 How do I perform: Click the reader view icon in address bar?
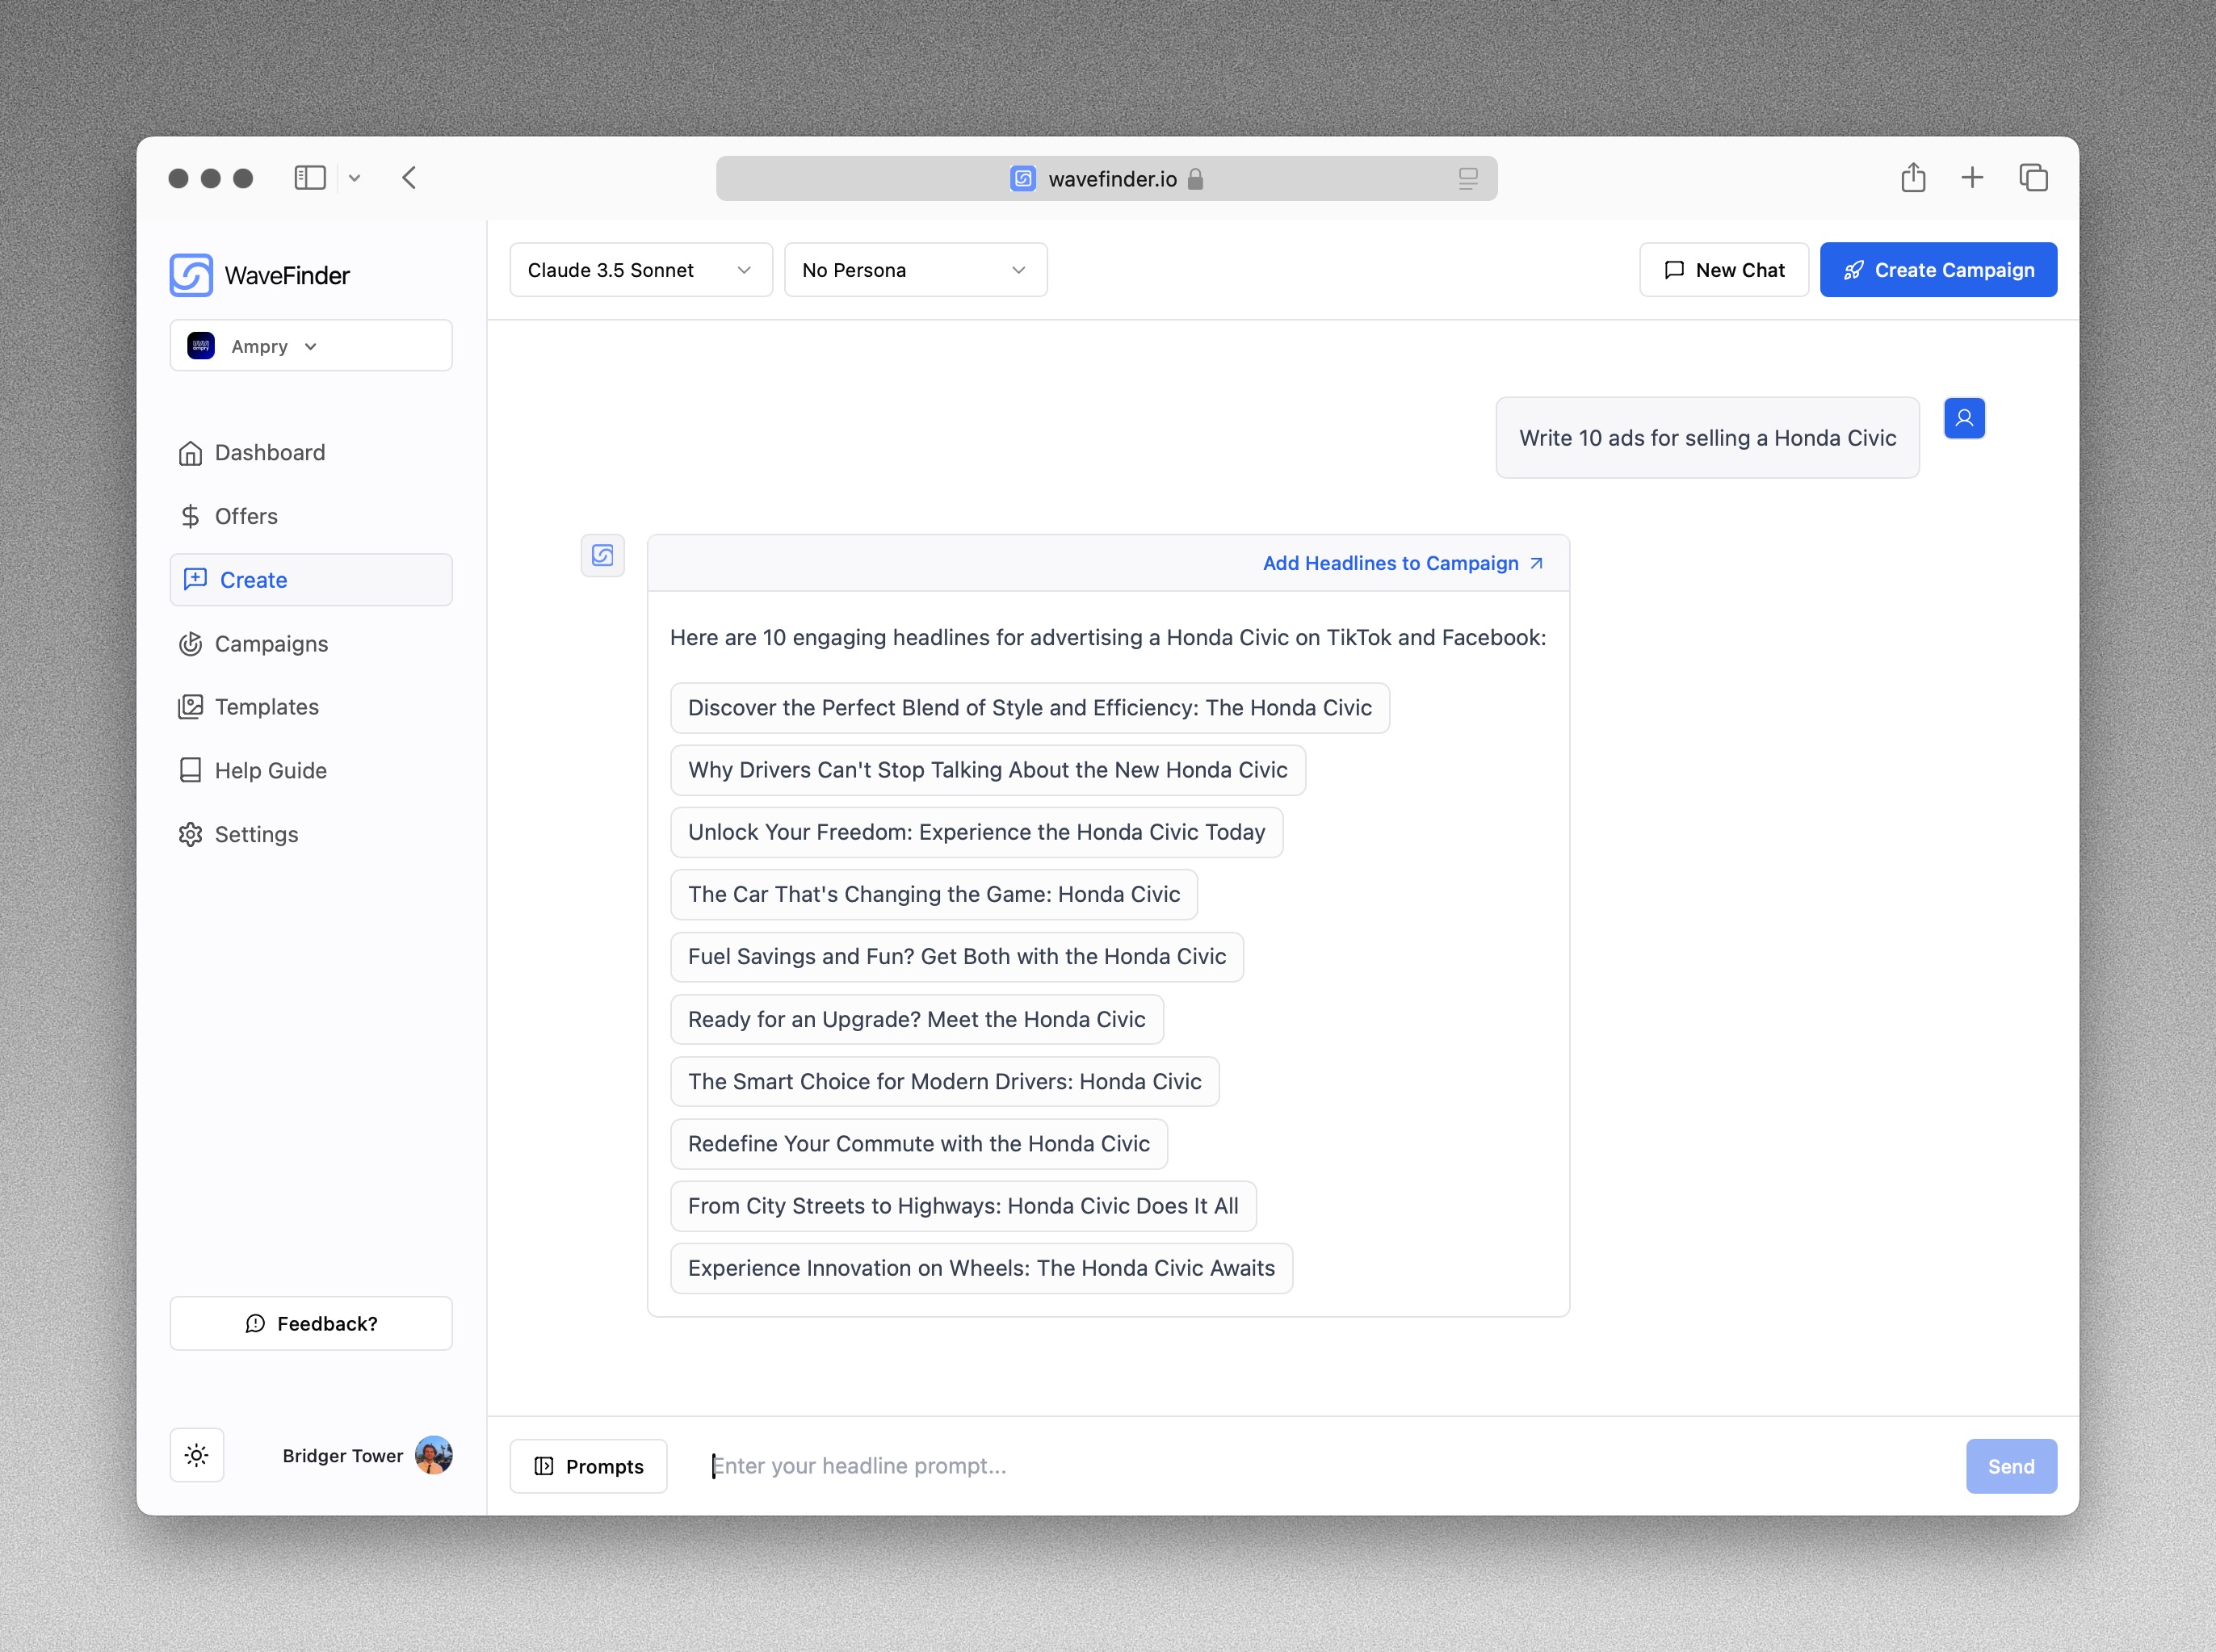1467,178
